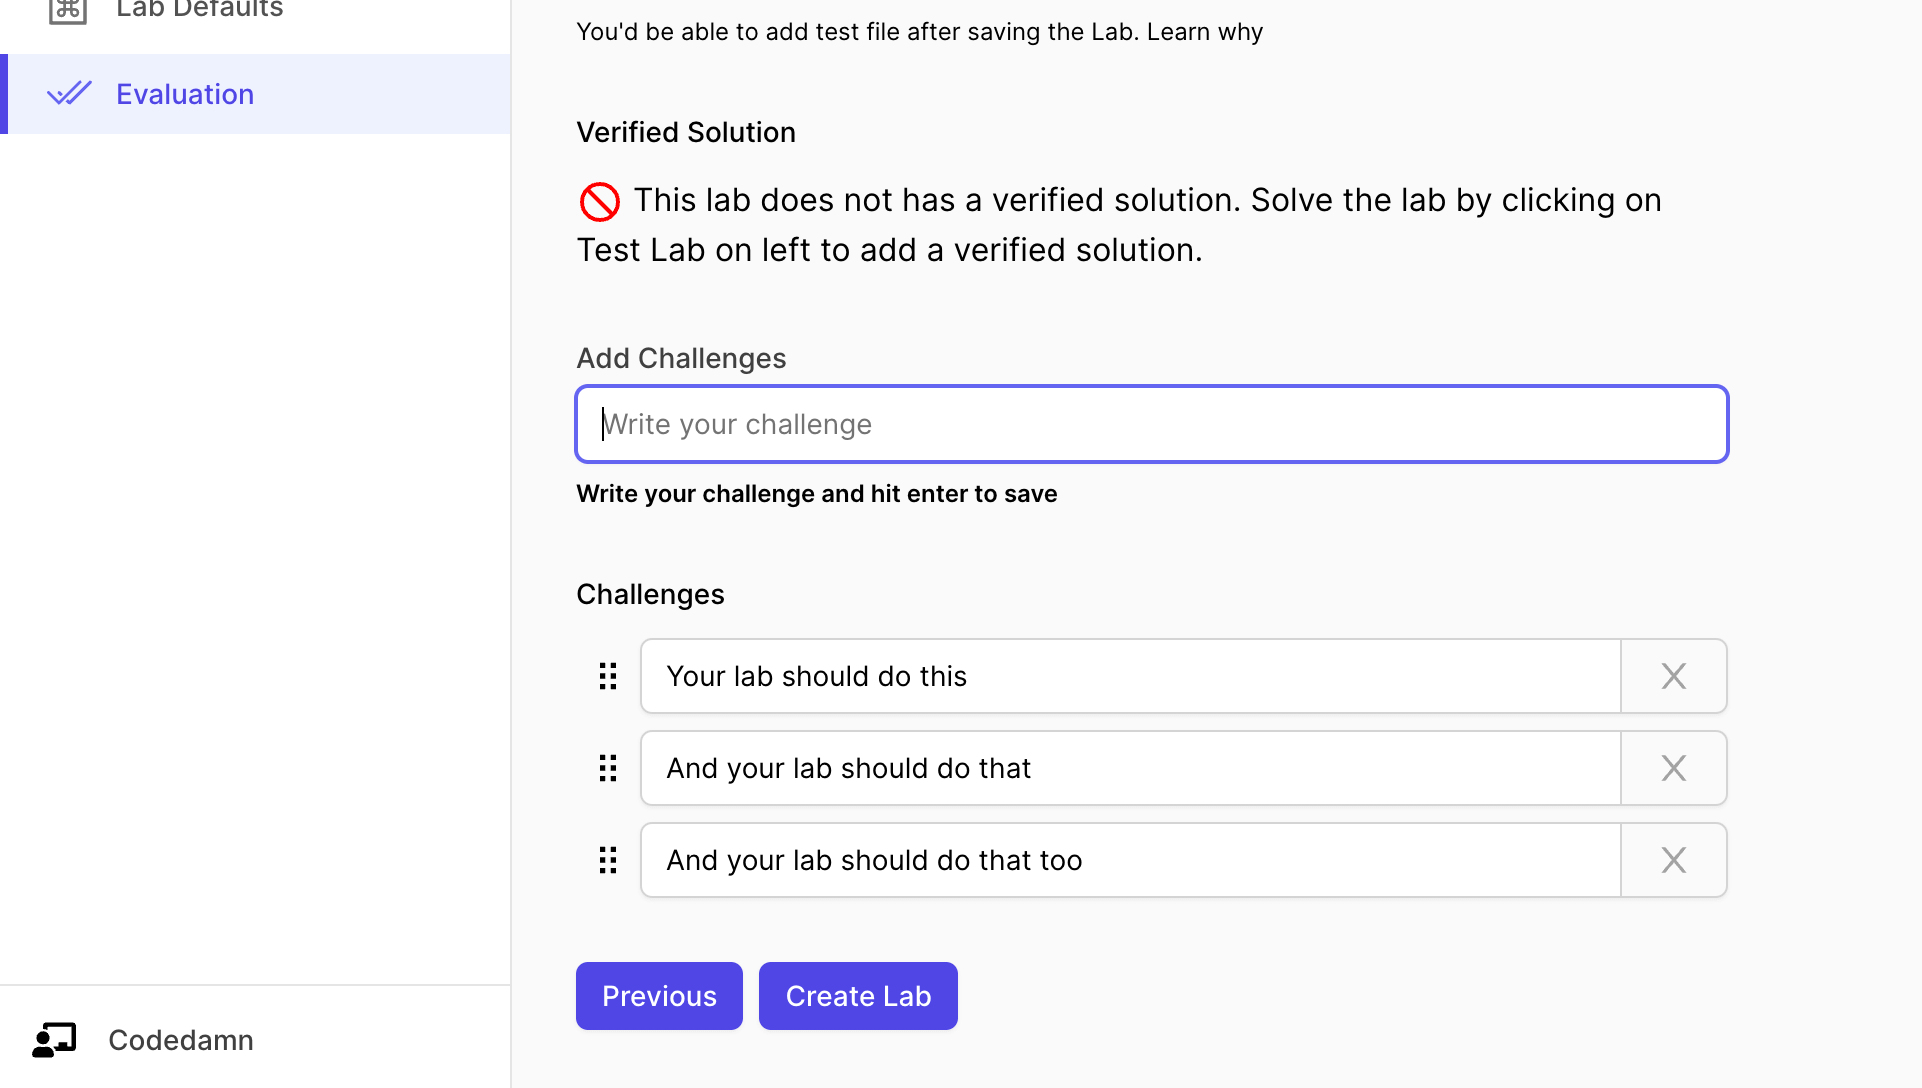Image resolution: width=1922 pixels, height=1088 pixels.
Task: Click the Lab Defaults sidebar icon
Action: pos(68,10)
